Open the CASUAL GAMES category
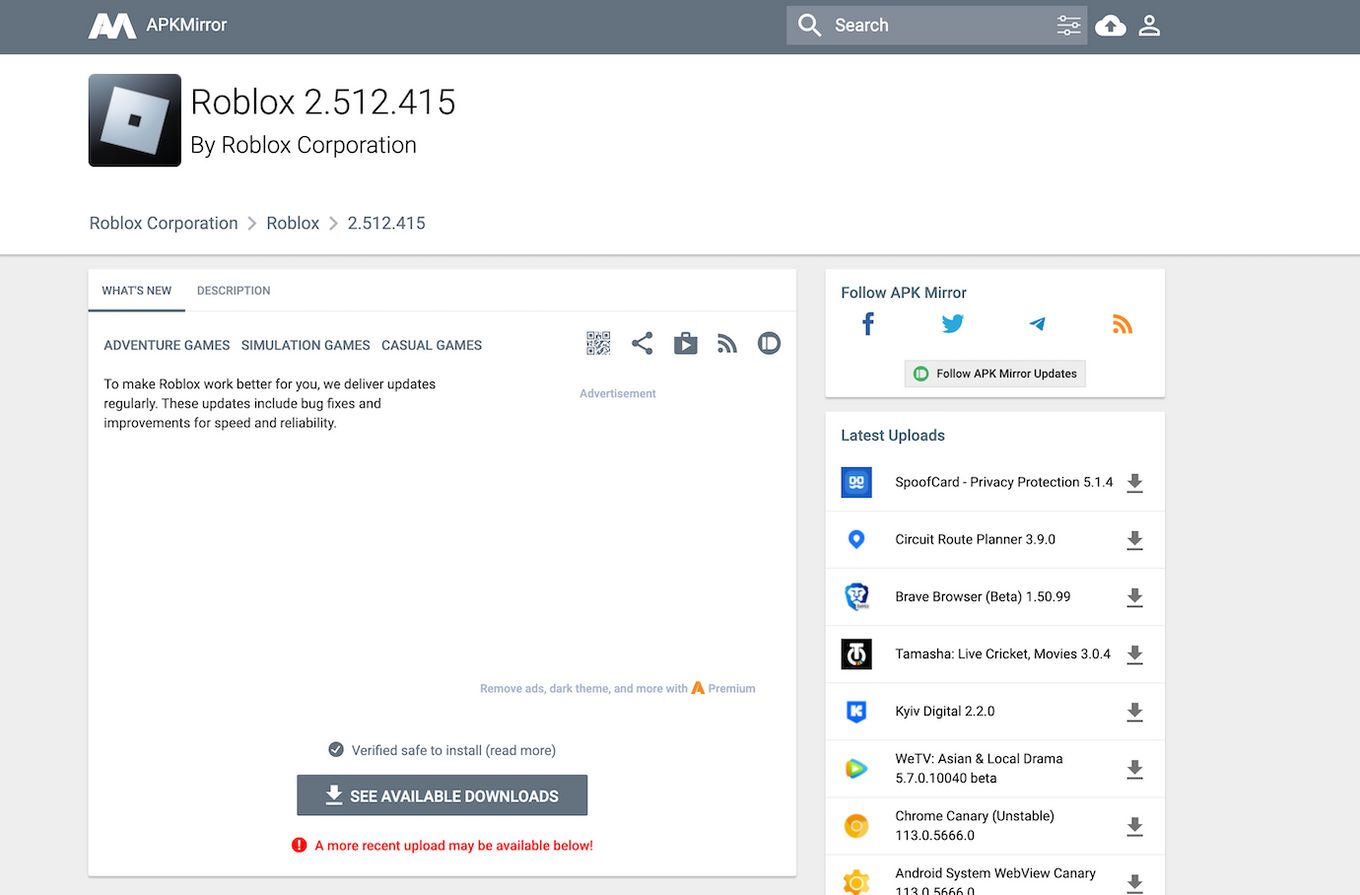 pyautogui.click(x=432, y=345)
